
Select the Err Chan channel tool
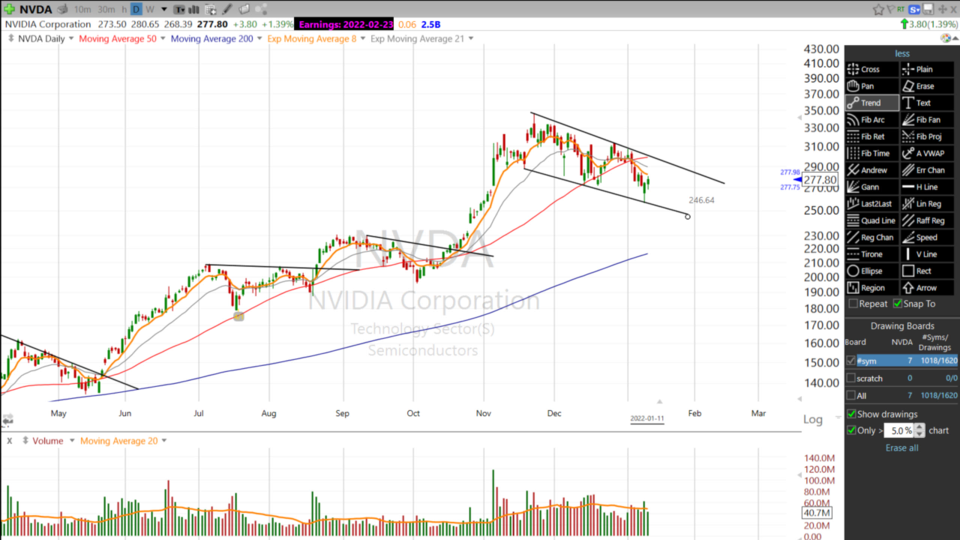[927, 170]
